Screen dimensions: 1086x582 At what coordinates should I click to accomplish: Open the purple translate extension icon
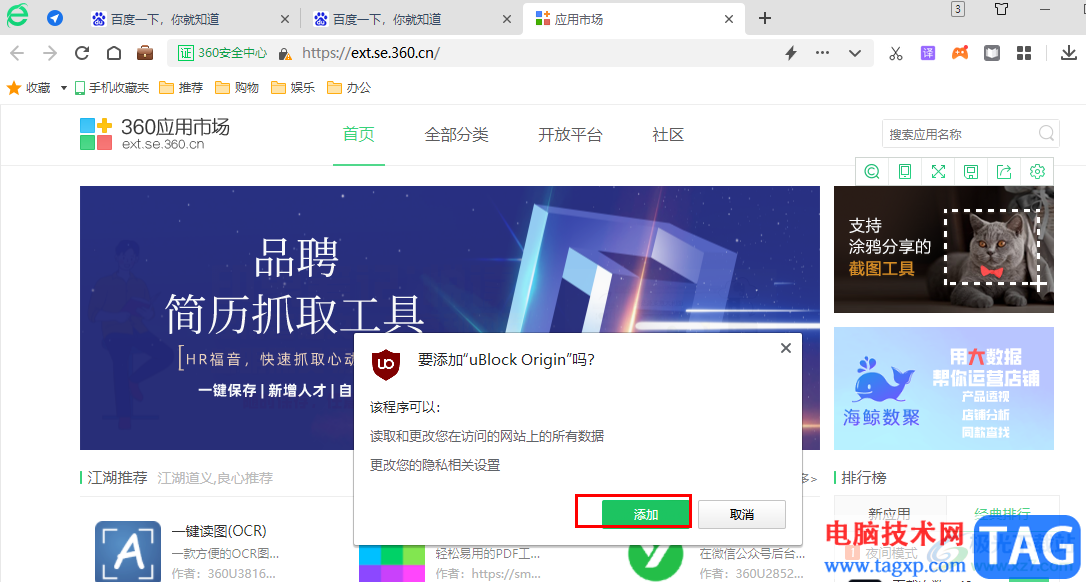point(927,53)
